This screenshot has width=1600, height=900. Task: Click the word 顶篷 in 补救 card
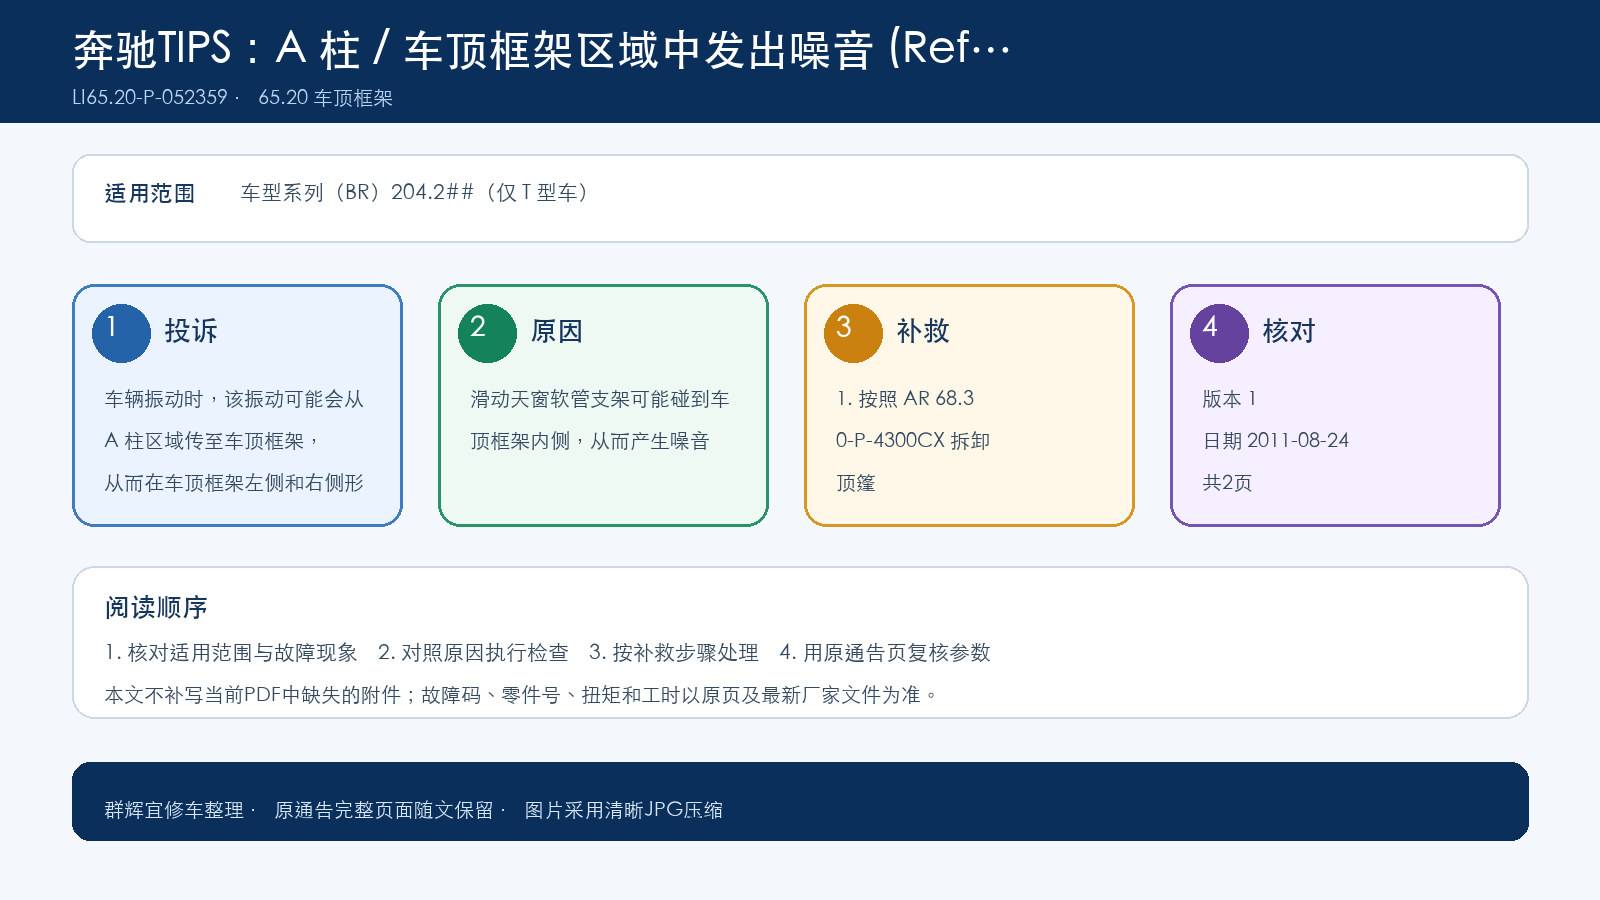[856, 483]
